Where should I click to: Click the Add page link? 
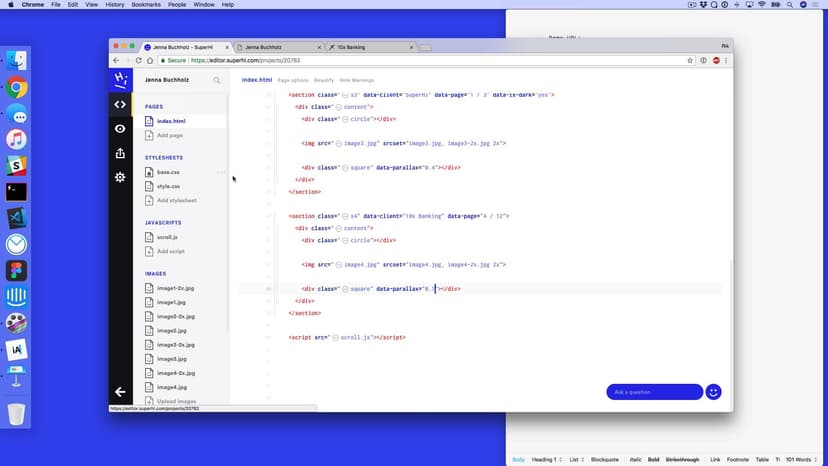[x=169, y=135]
